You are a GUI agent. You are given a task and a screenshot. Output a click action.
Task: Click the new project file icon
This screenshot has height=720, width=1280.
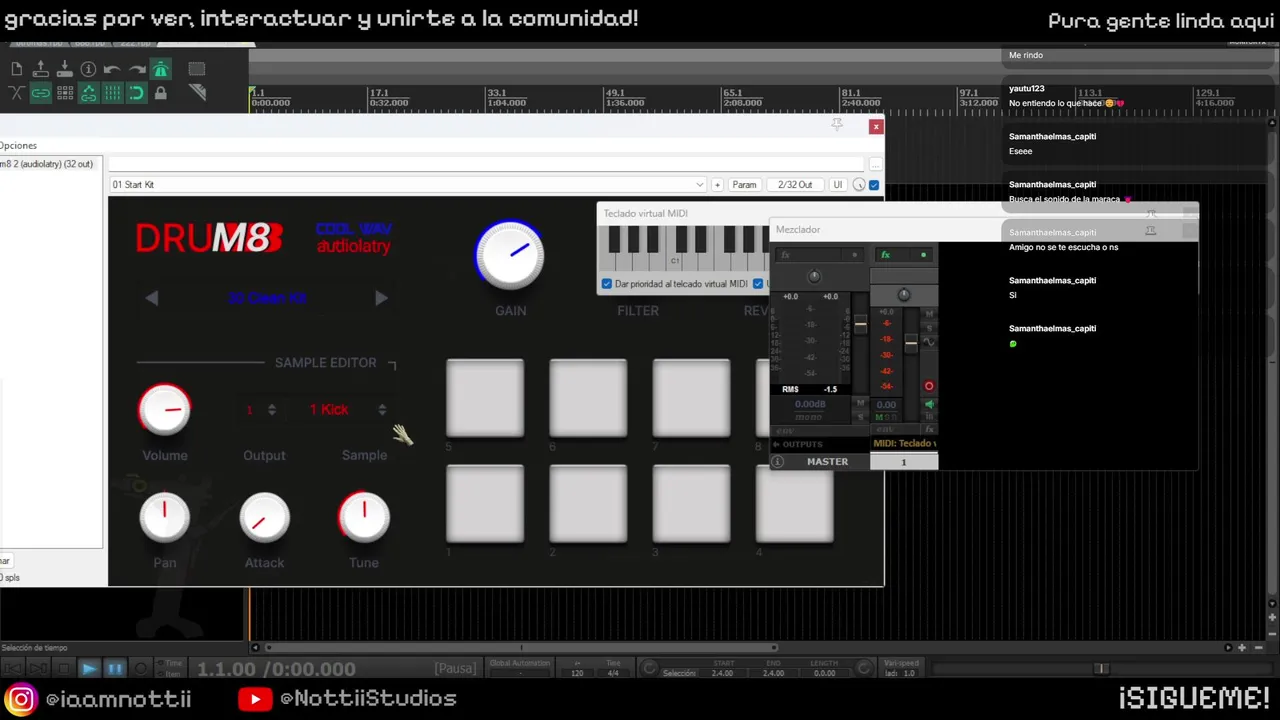tap(16, 69)
